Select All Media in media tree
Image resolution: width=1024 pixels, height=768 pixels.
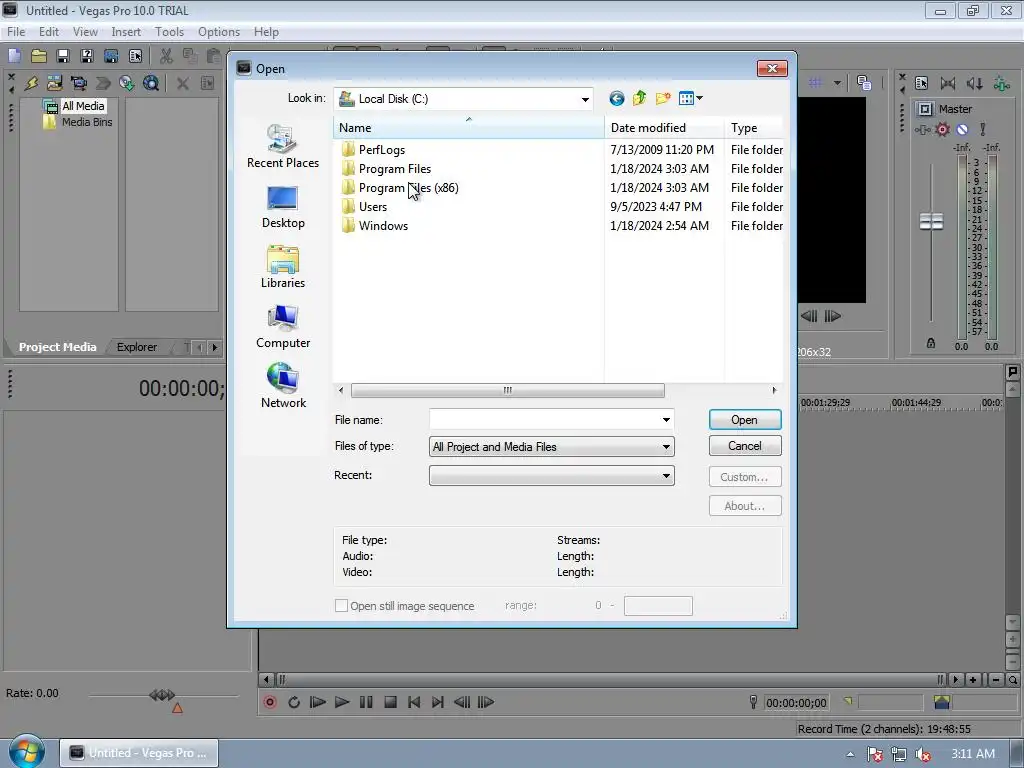[83, 106]
